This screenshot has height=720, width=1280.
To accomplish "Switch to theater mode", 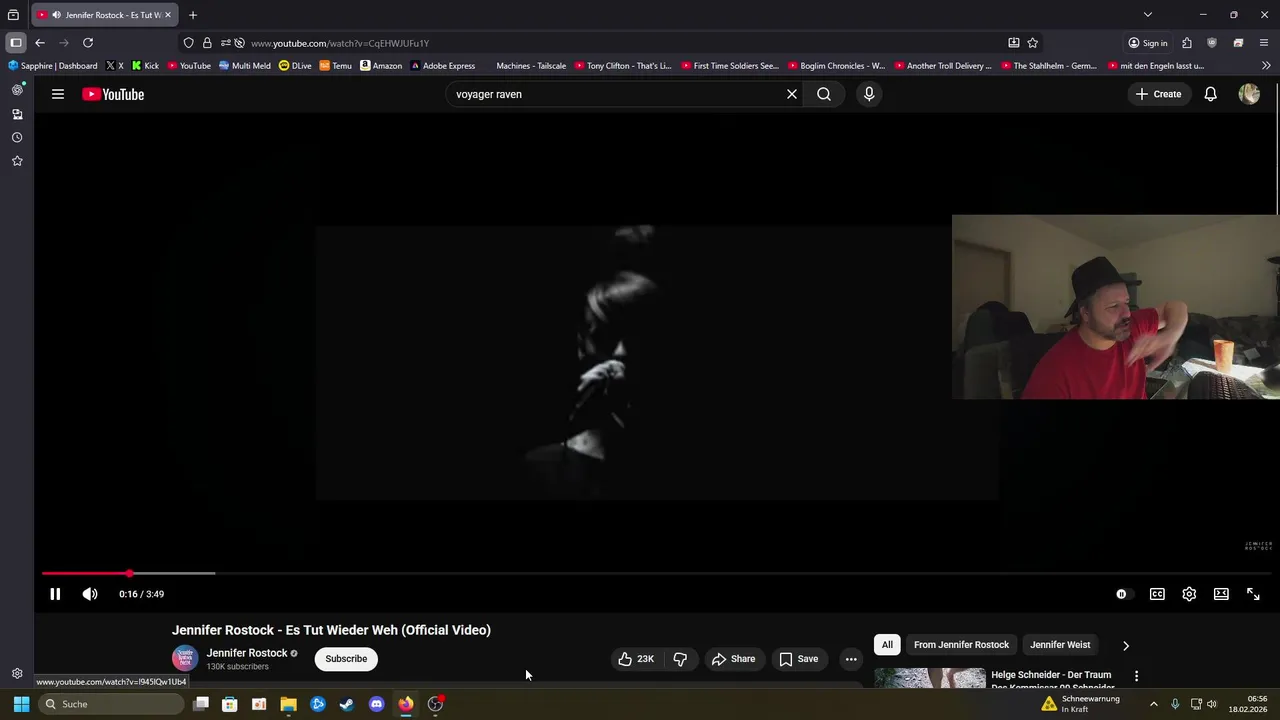I will click(x=1221, y=594).
